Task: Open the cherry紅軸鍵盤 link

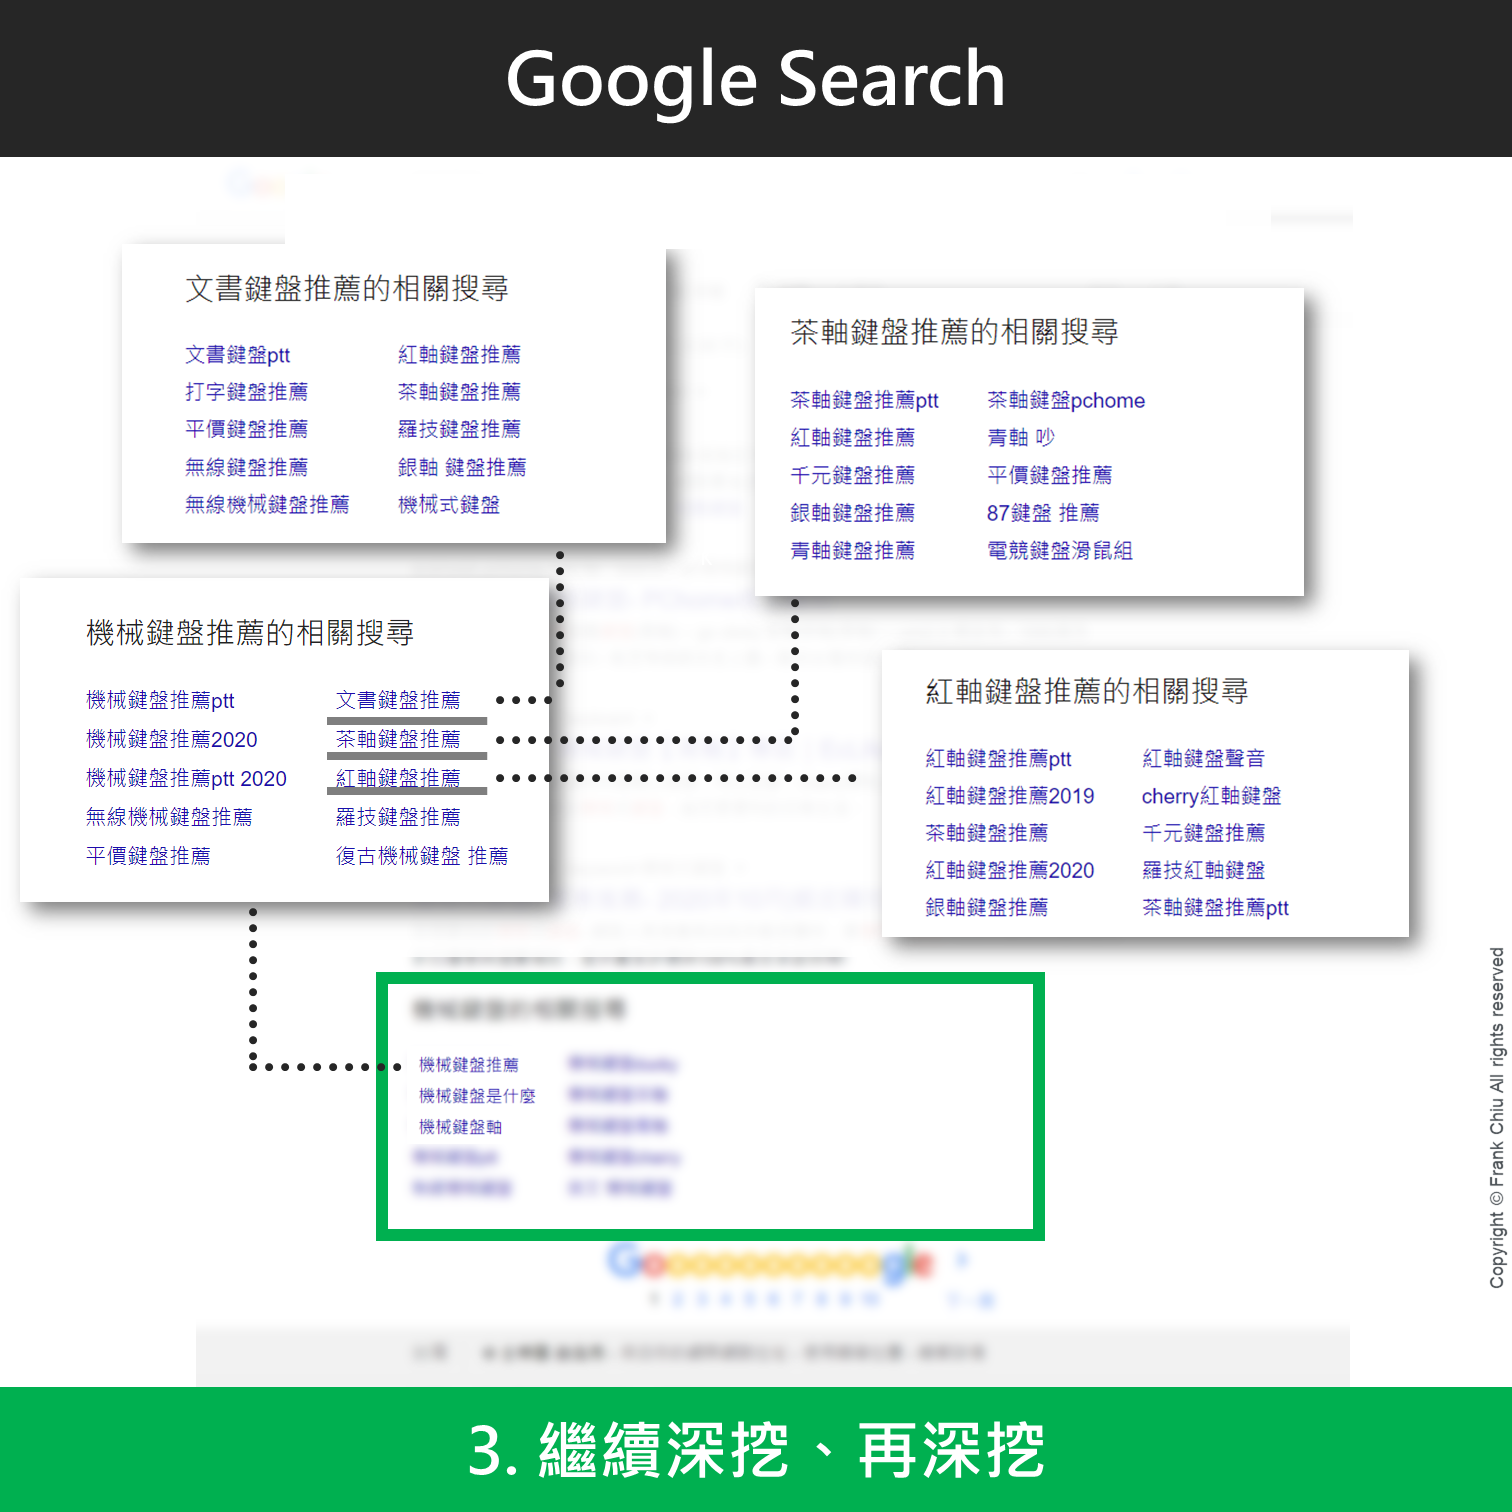Action: [x=1211, y=796]
